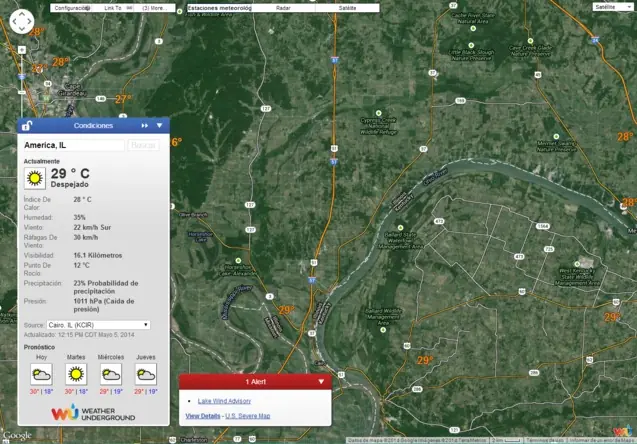The height and width of the screenshot is (444, 637).
Task: Select the Martes sunny forecast icon
Action: tap(76, 374)
